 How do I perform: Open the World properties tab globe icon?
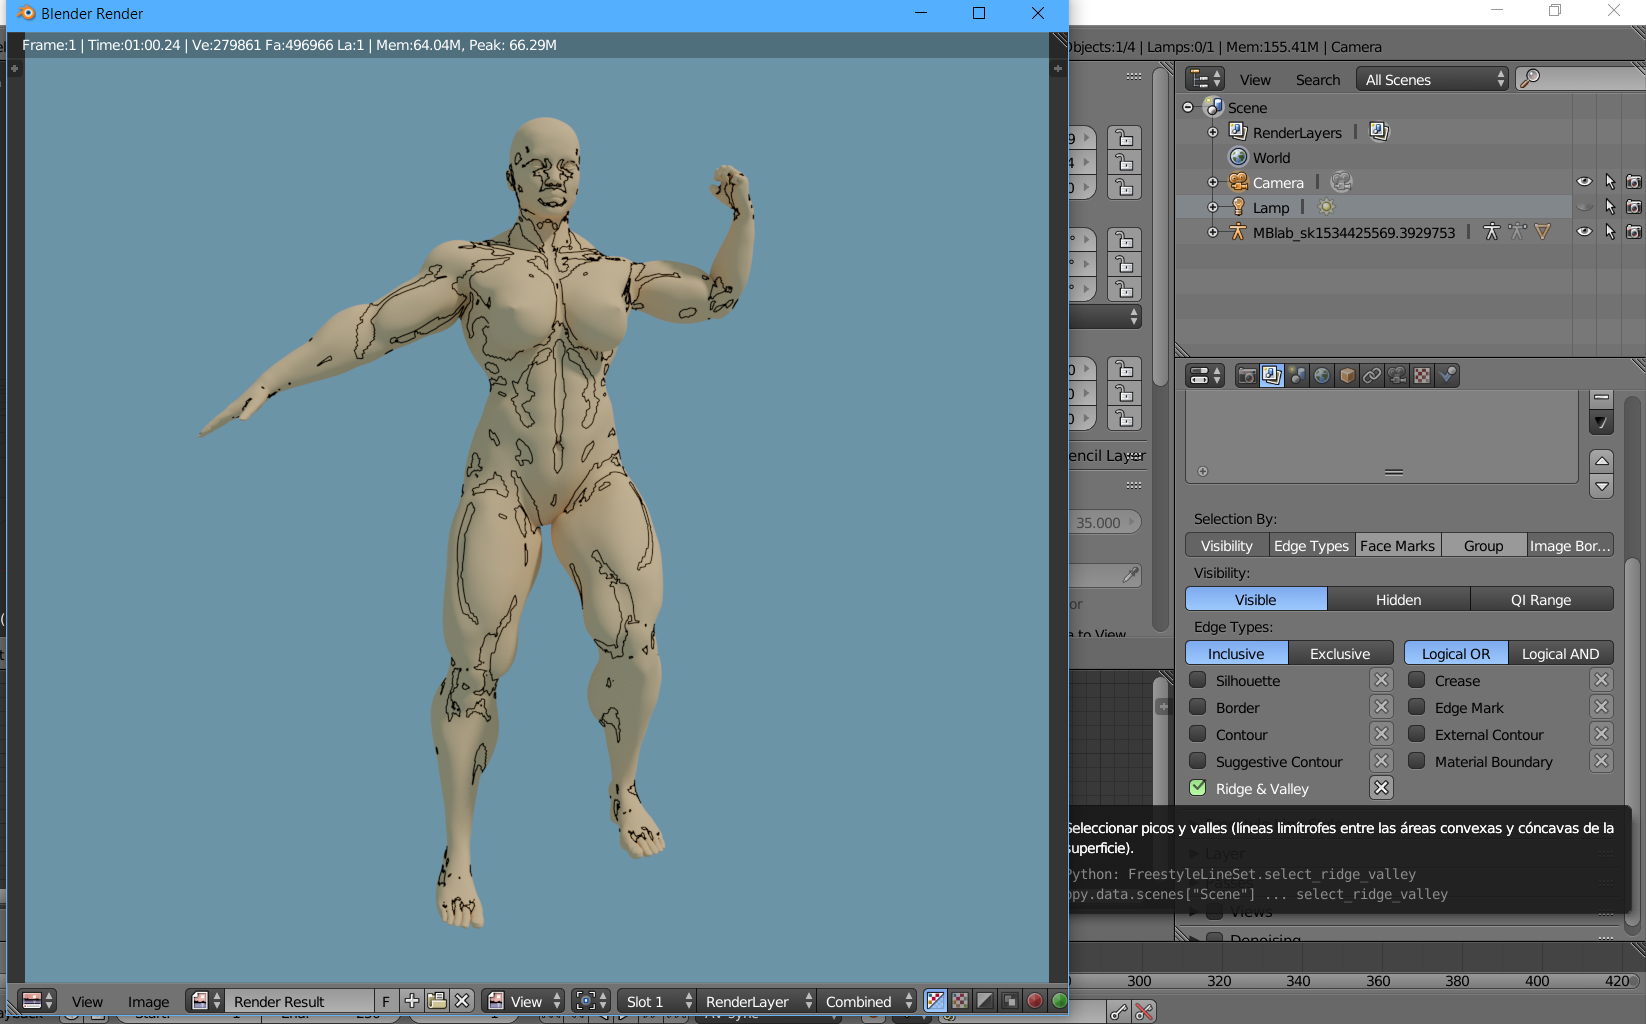pyautogui.click(x=1322, y=376)
